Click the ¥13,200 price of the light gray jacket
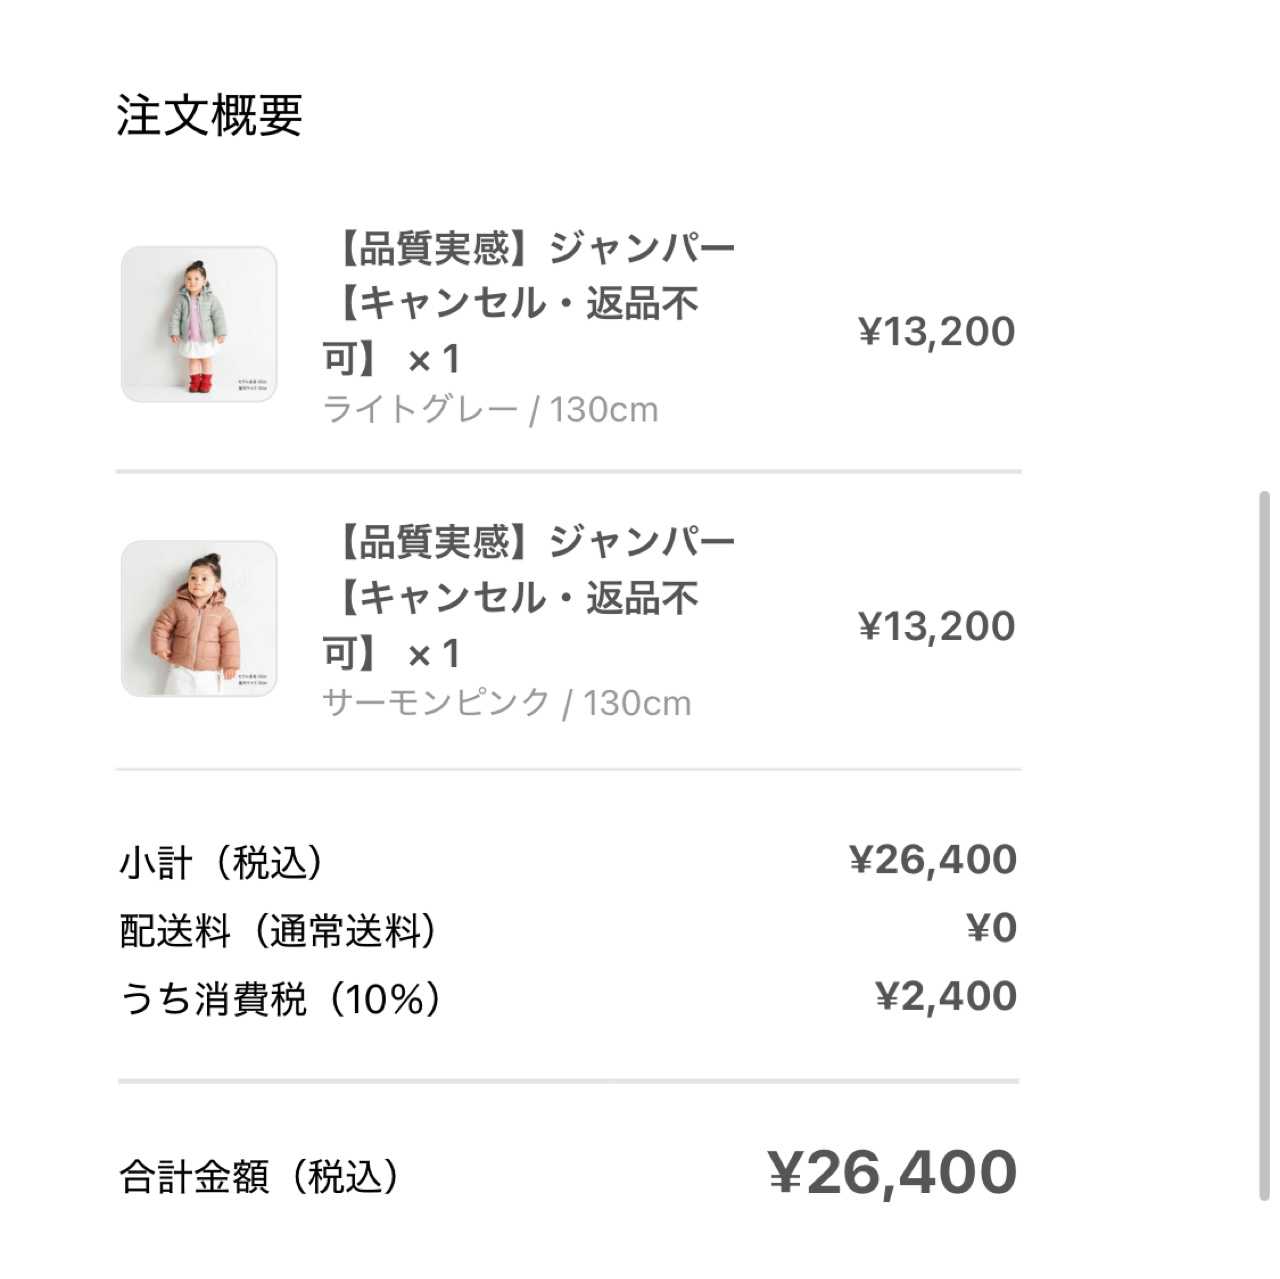 coord(936,332)
